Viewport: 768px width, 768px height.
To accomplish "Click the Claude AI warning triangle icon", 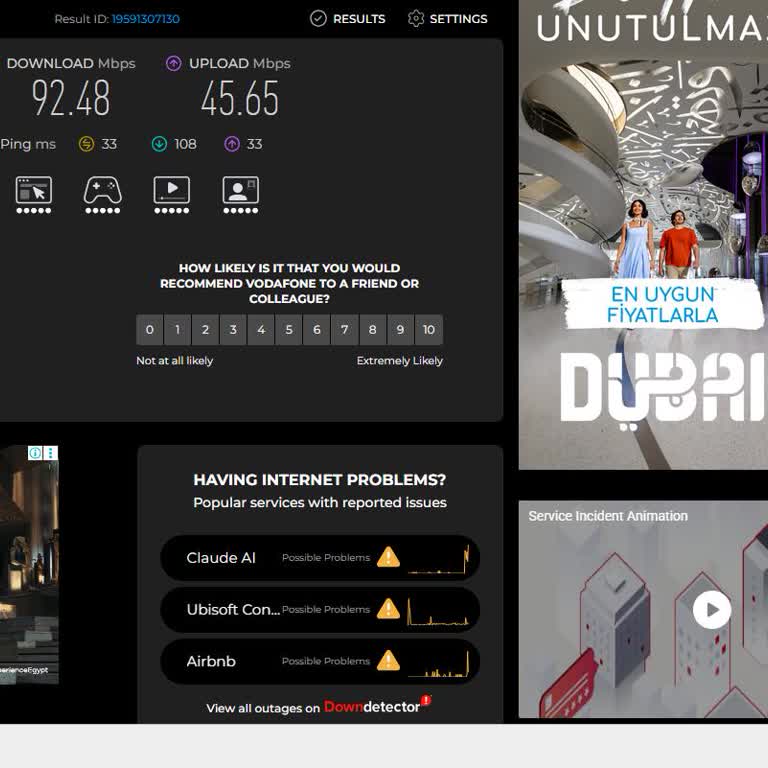I will pyautogui.click(x=388, y=557).
